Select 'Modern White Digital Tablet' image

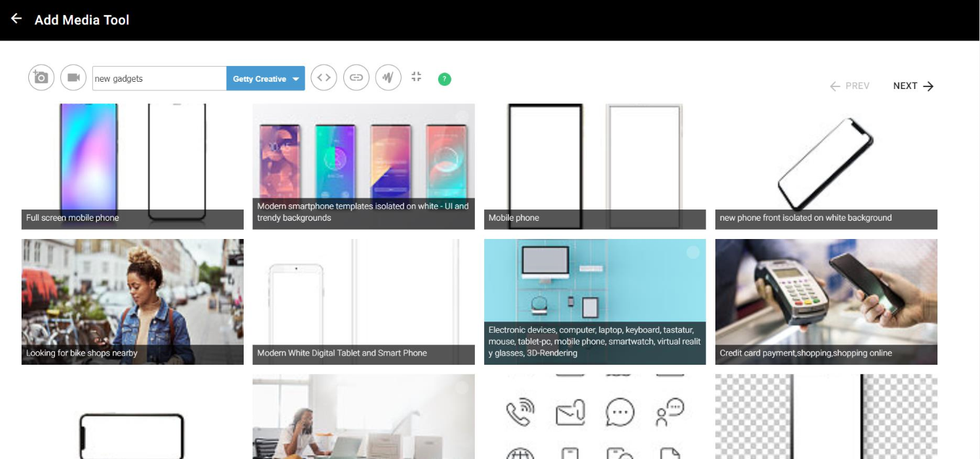(363, 300)
